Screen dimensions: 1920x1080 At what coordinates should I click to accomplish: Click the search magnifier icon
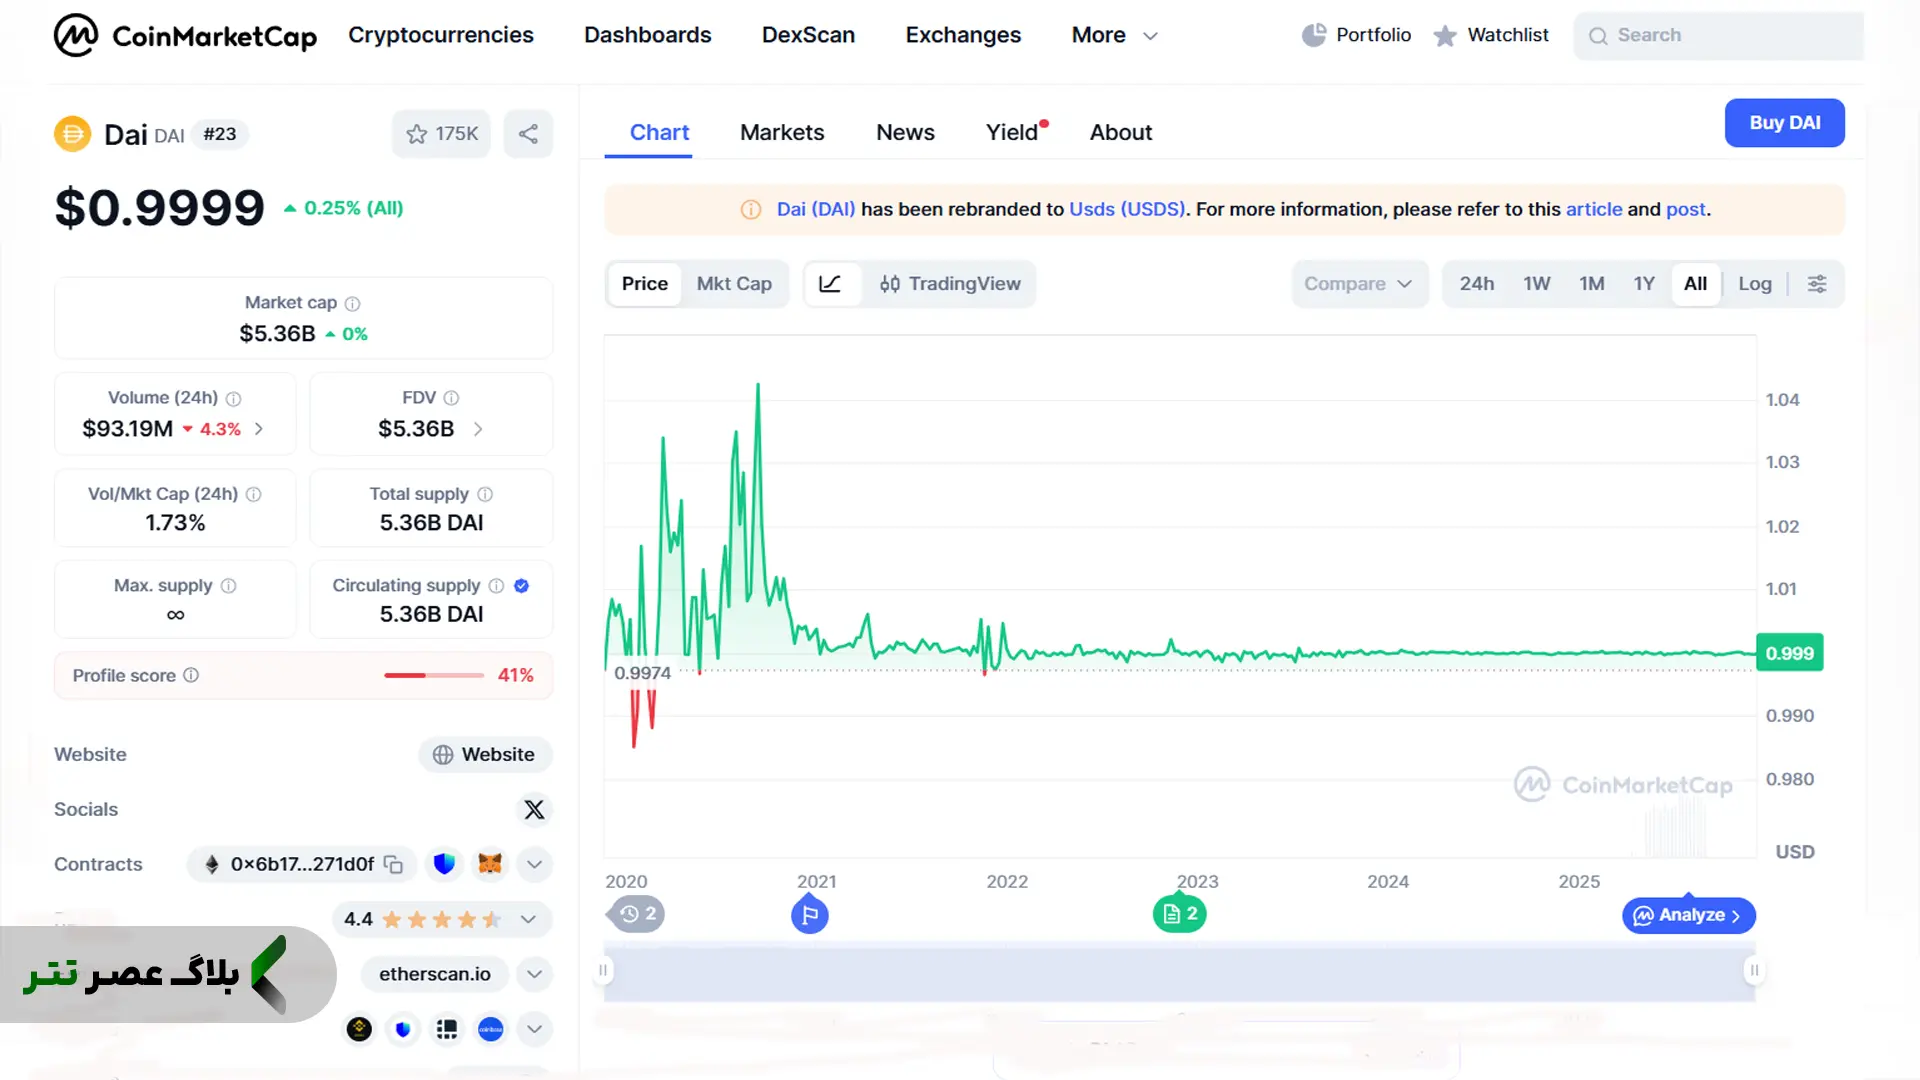click(1598, 36)
